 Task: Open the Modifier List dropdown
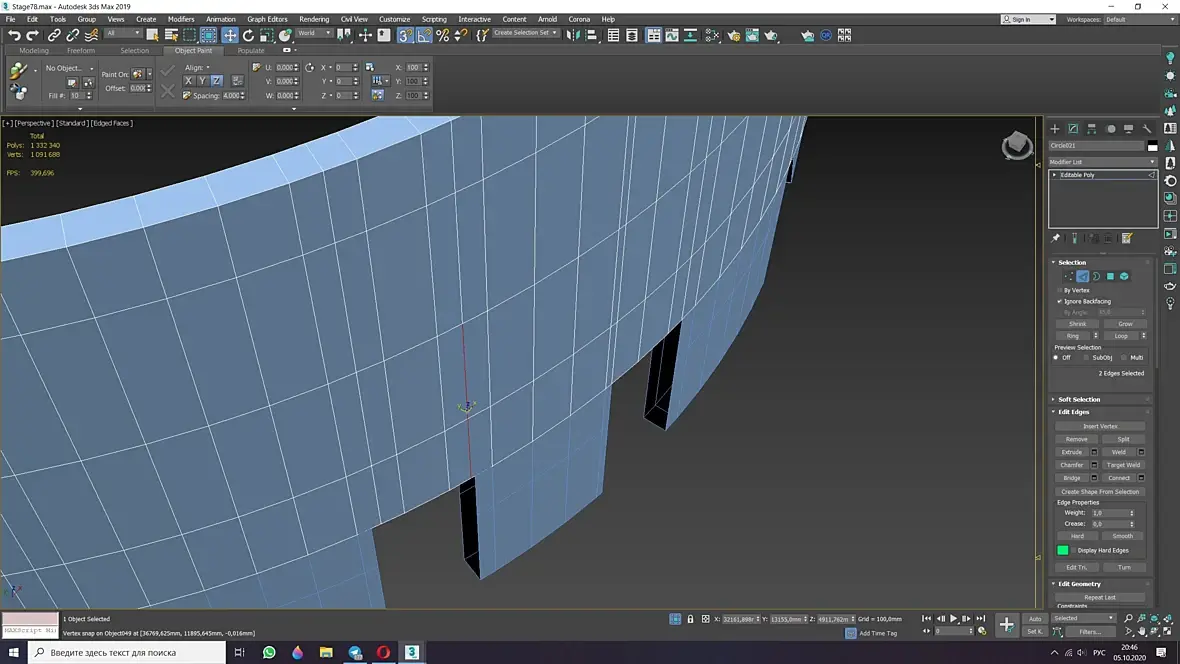coord(1102,161)
